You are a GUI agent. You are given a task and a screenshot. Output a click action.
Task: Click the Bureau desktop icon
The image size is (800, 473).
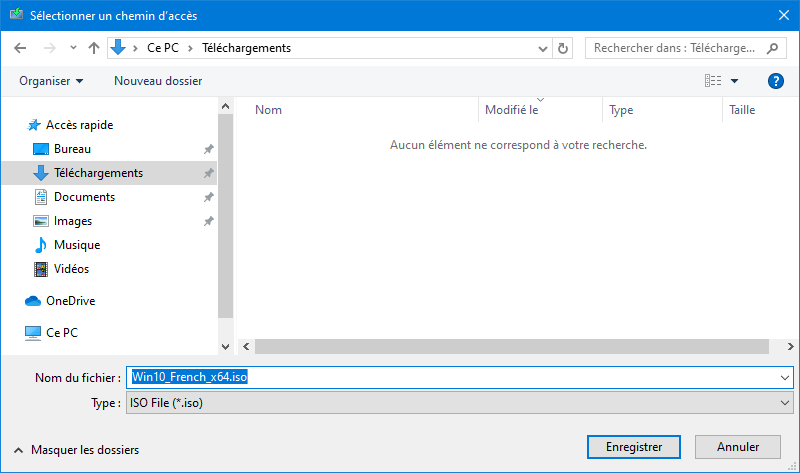[41, 149]
